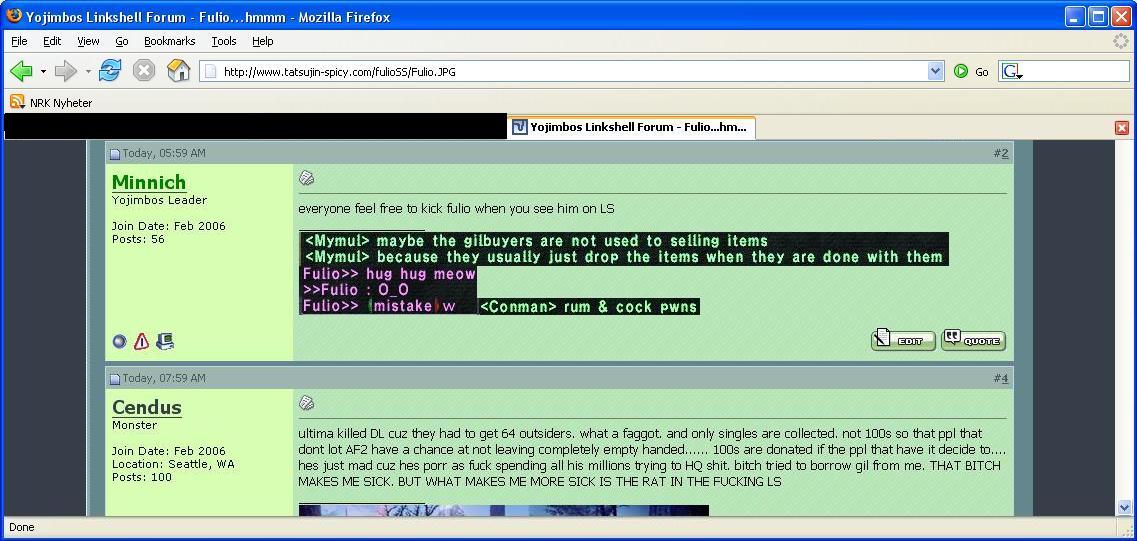
Task: Click the Stop loading icon
Action: coord(144,71)
